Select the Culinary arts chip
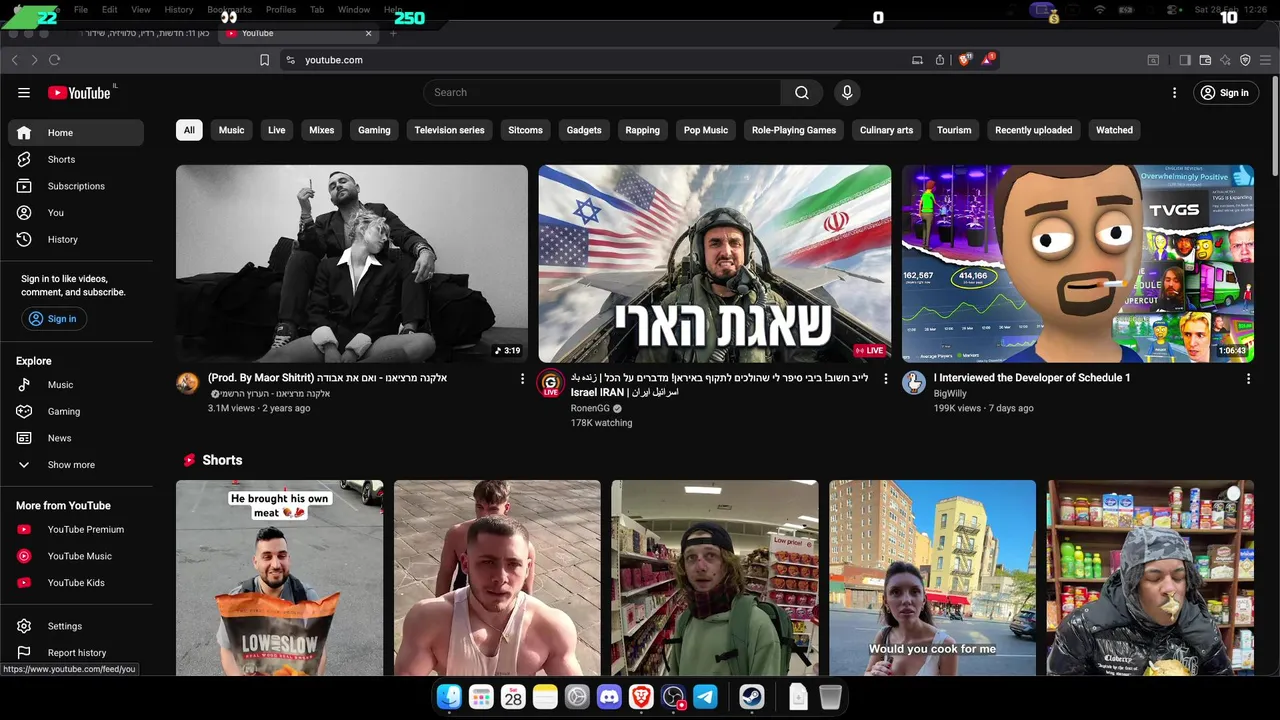 [x=886, y=130]
